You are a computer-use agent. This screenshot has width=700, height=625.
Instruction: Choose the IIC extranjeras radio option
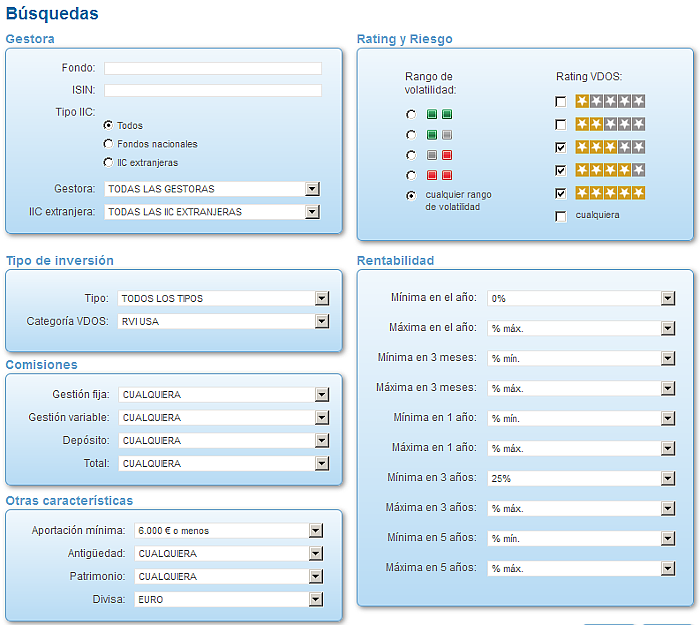click(108, 162)
